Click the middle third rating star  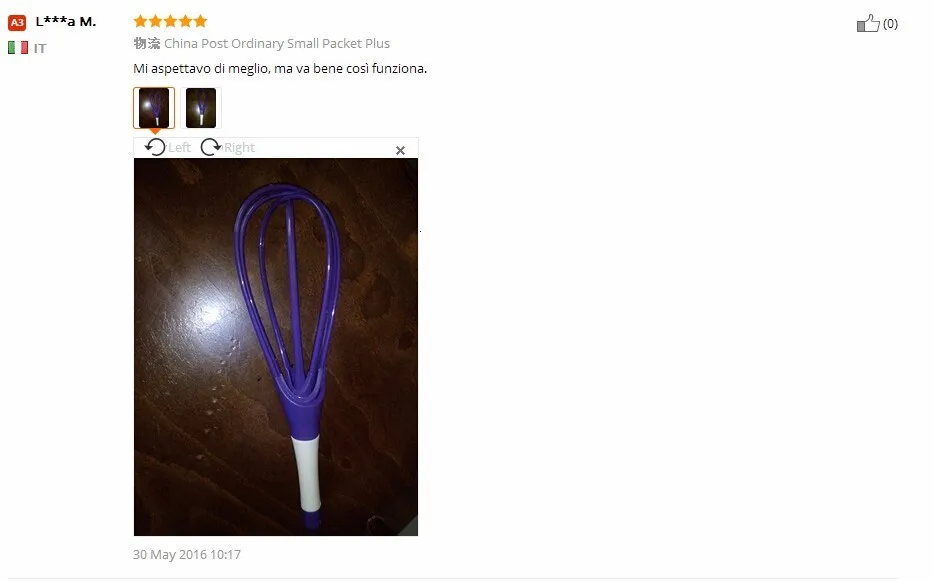[170, 21]
